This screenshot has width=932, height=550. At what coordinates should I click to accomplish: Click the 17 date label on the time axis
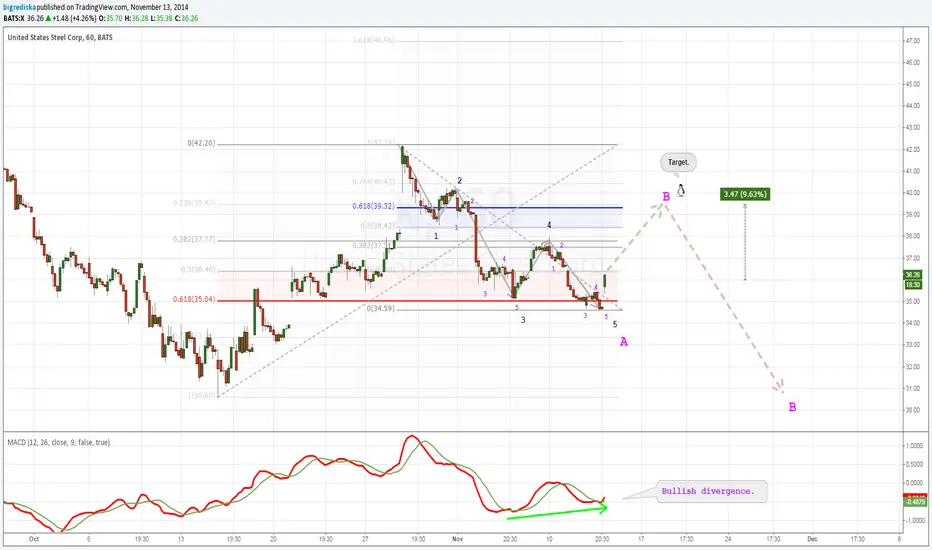[x=641, y=539]
